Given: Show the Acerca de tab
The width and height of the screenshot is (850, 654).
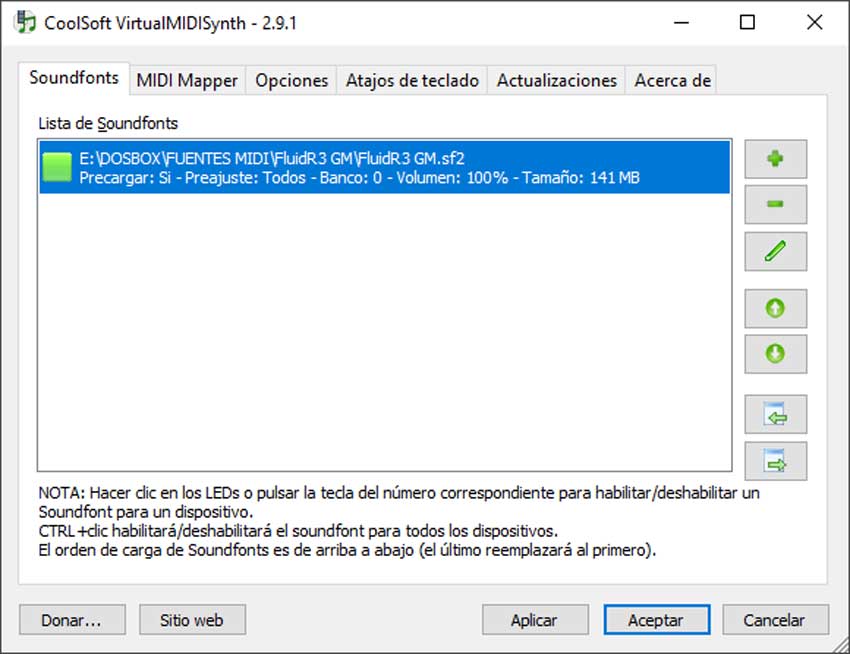Looking at the screenshot, I should tap(672, 80).
